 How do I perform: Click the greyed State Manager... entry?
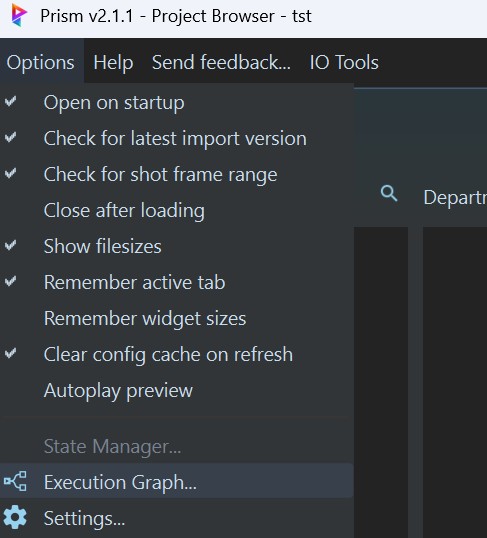[177, 446]
